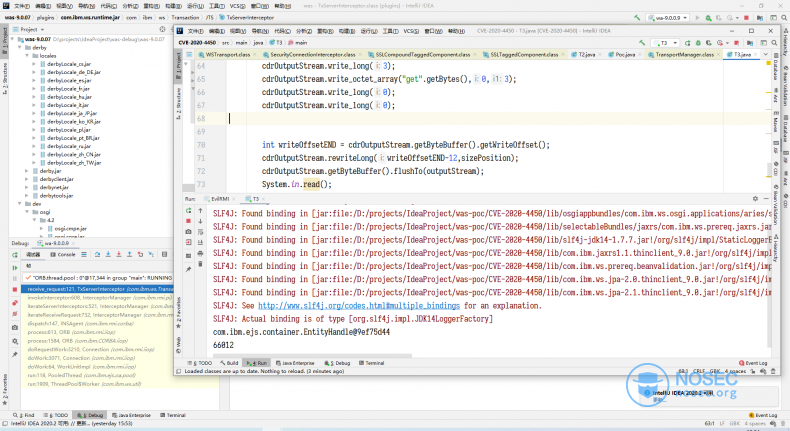The image size is (790, 431).
Task: Open VCS menu in front window
Action: click(411, 31)
